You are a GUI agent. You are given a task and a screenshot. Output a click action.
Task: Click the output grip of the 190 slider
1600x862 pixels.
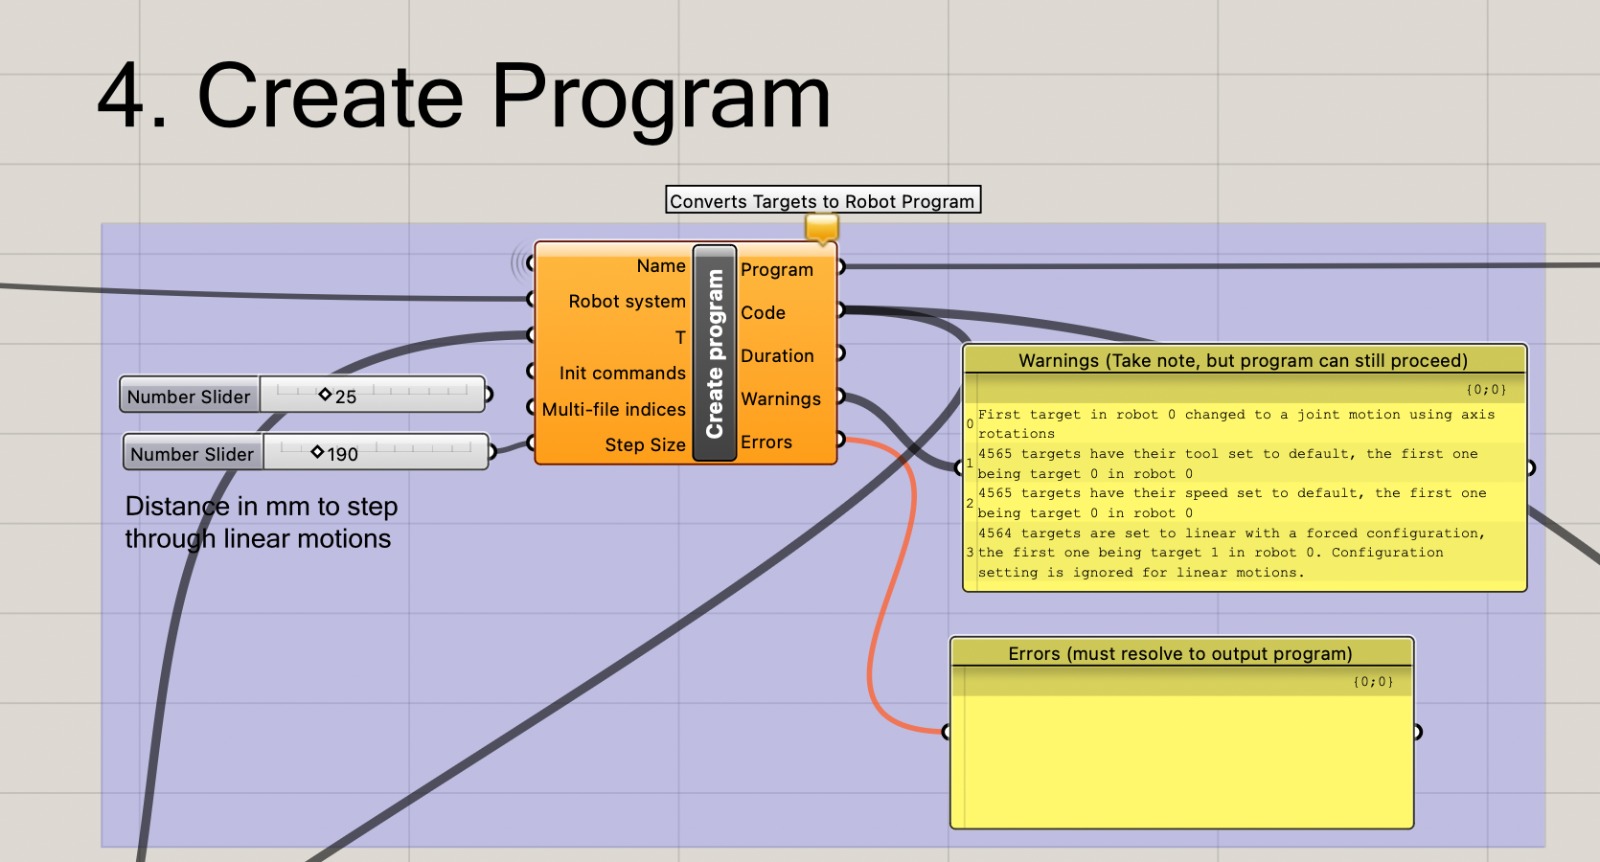(x=493, y=453)
